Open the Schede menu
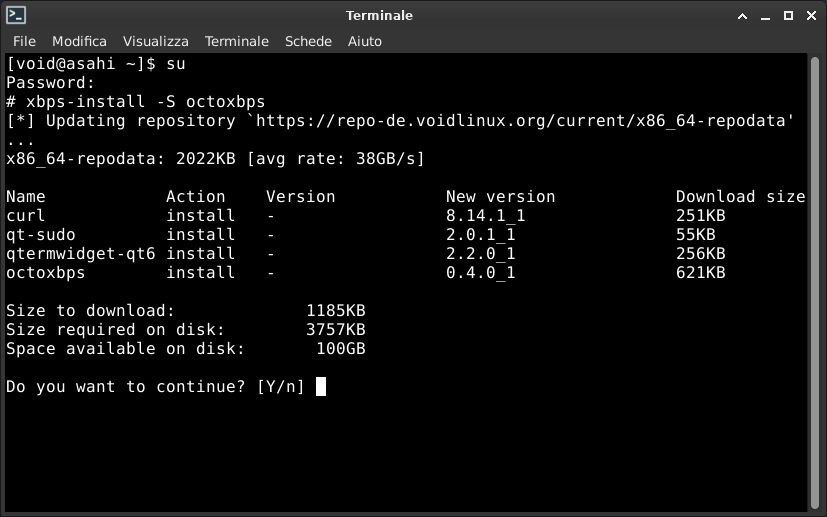 point(308,41)
